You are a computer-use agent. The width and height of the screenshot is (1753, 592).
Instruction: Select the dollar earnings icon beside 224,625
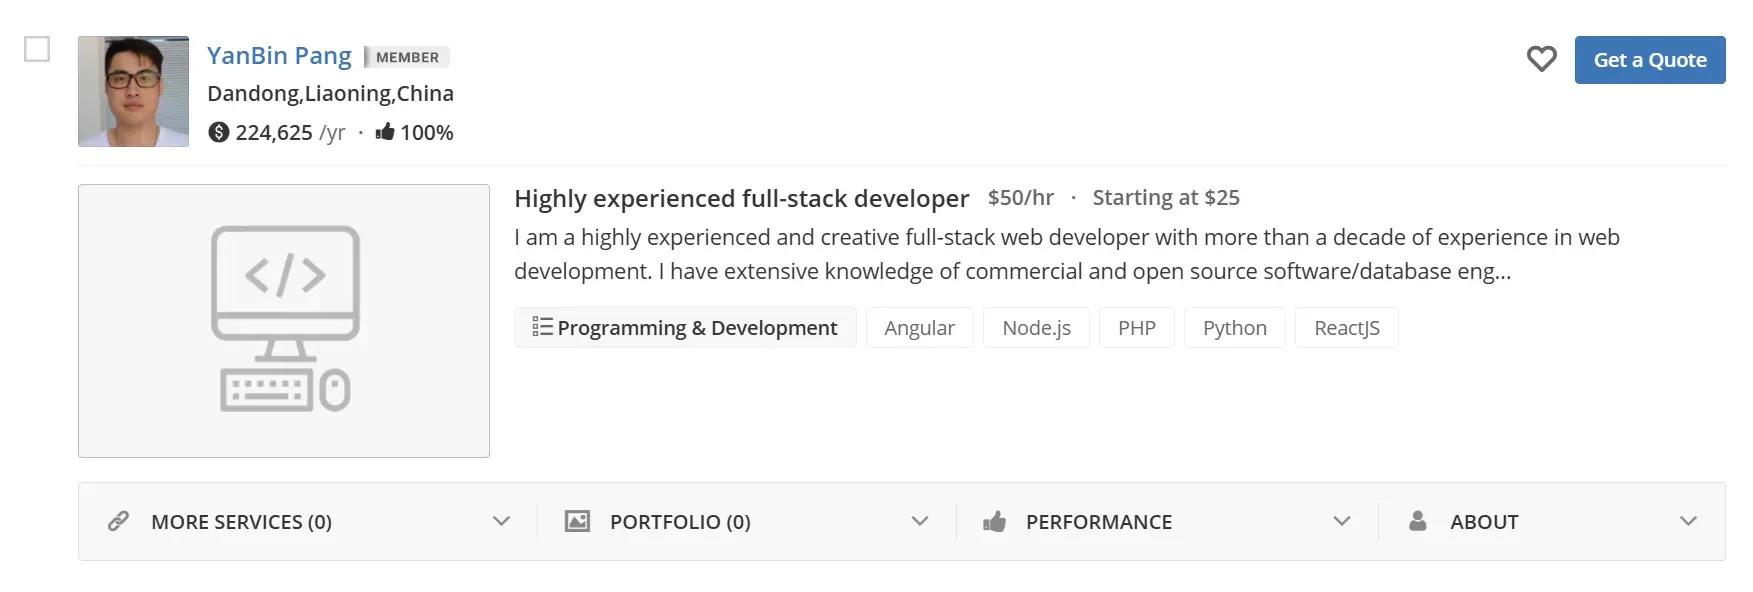coord(220,131)
